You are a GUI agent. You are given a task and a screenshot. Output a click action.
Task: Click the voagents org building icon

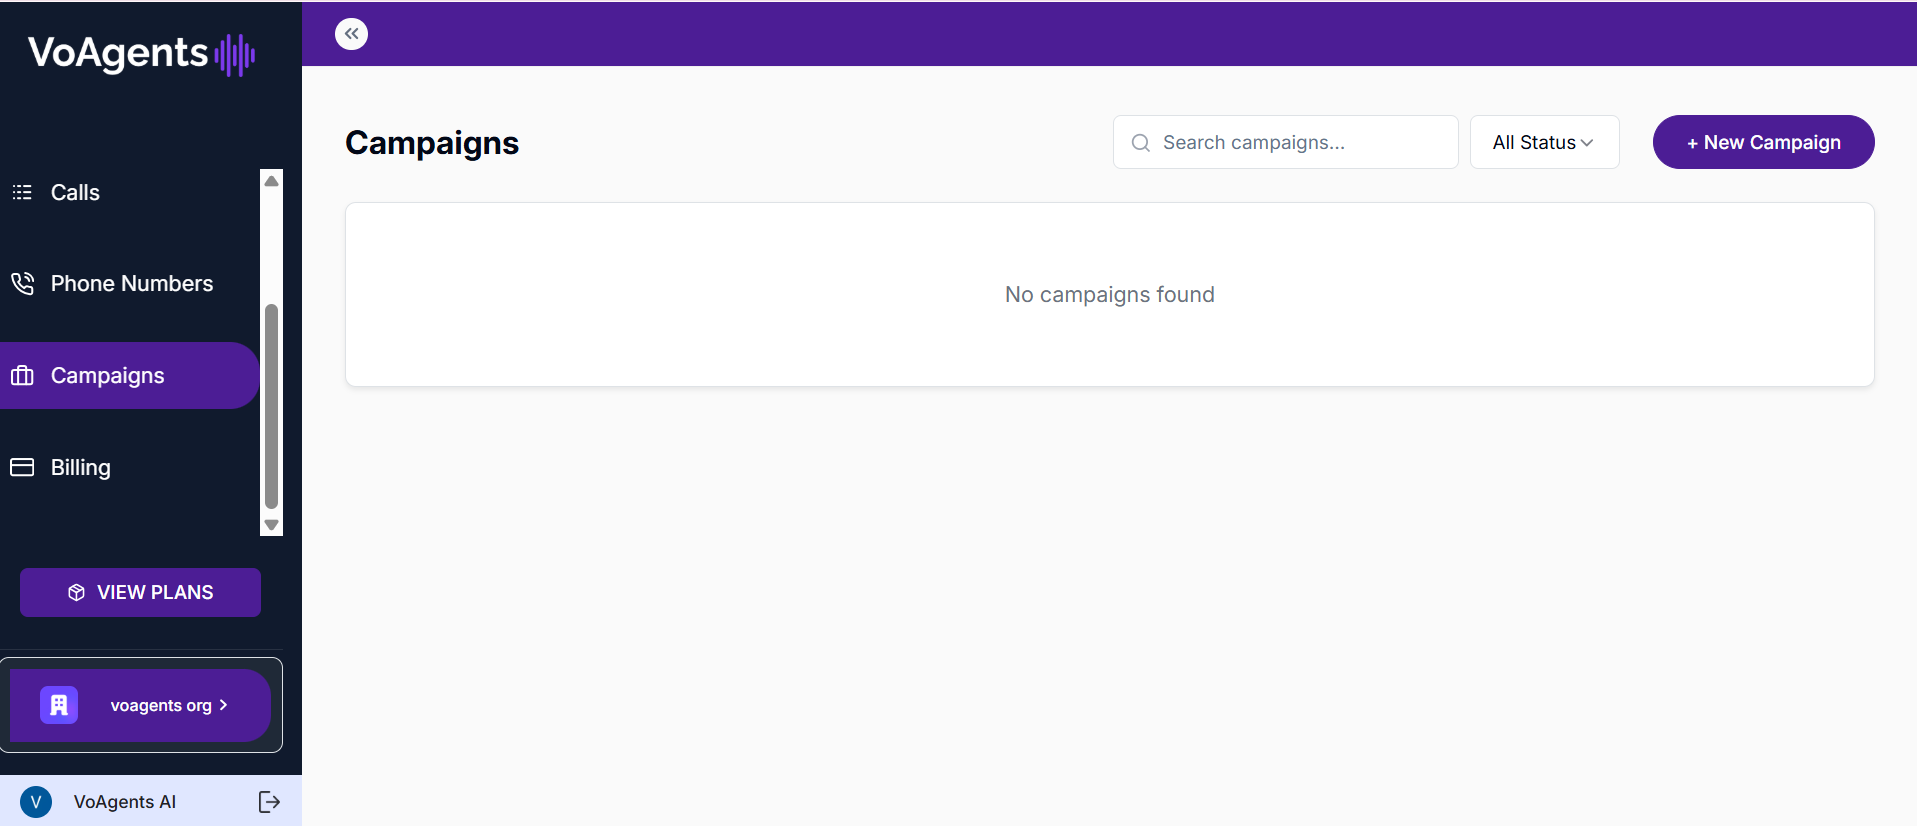[59, 705]
